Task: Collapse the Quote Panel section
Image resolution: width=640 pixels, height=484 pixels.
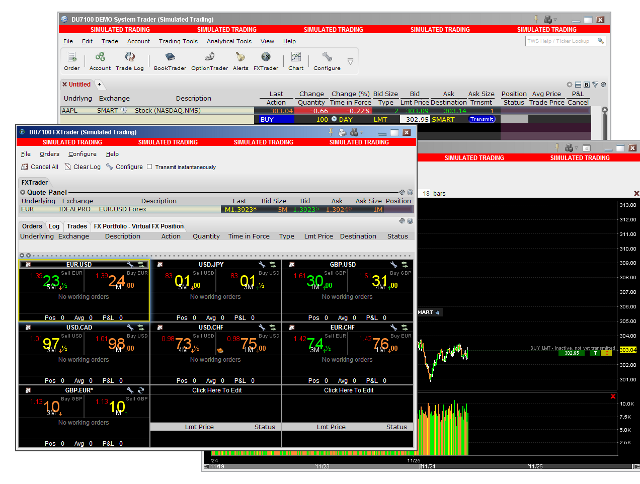Action: [23, 192]
